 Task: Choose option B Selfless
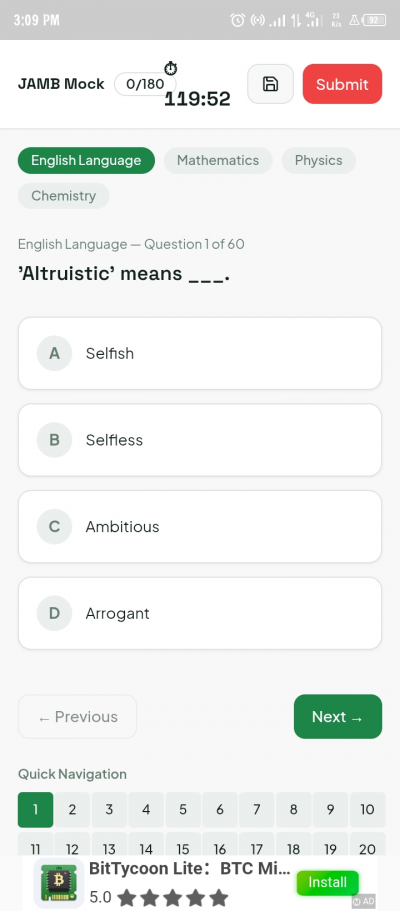point(200,440)
